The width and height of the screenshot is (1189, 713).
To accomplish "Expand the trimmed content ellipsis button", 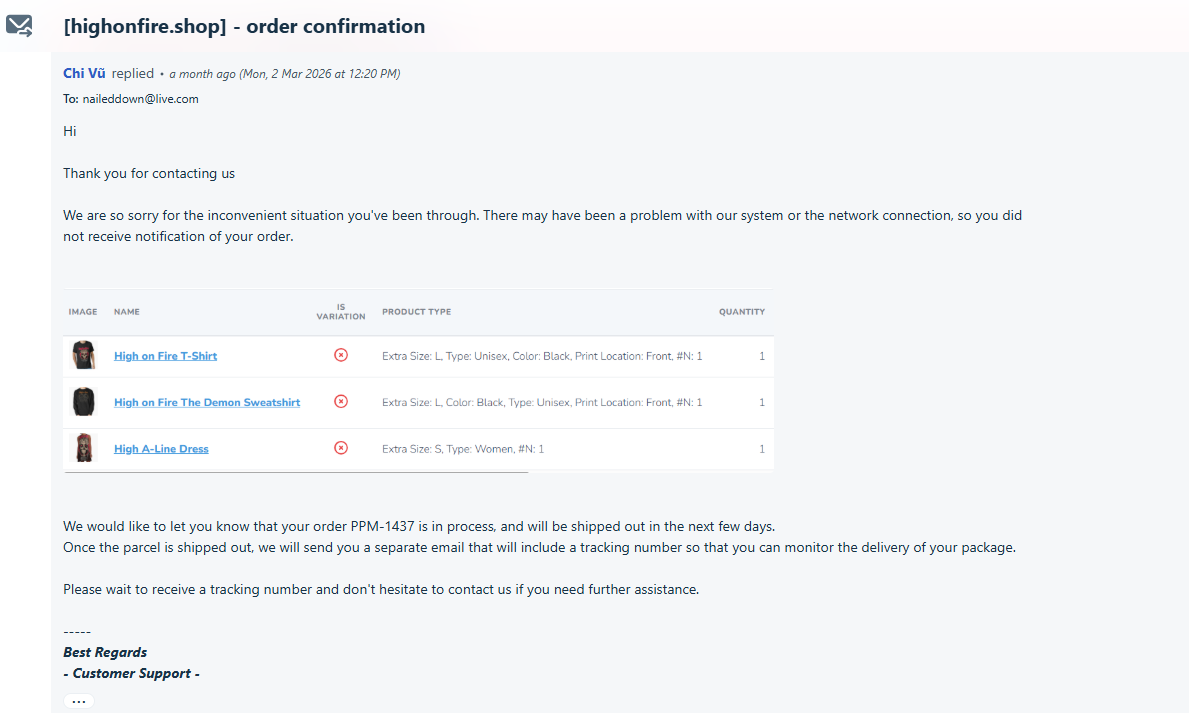I will 79,701.
